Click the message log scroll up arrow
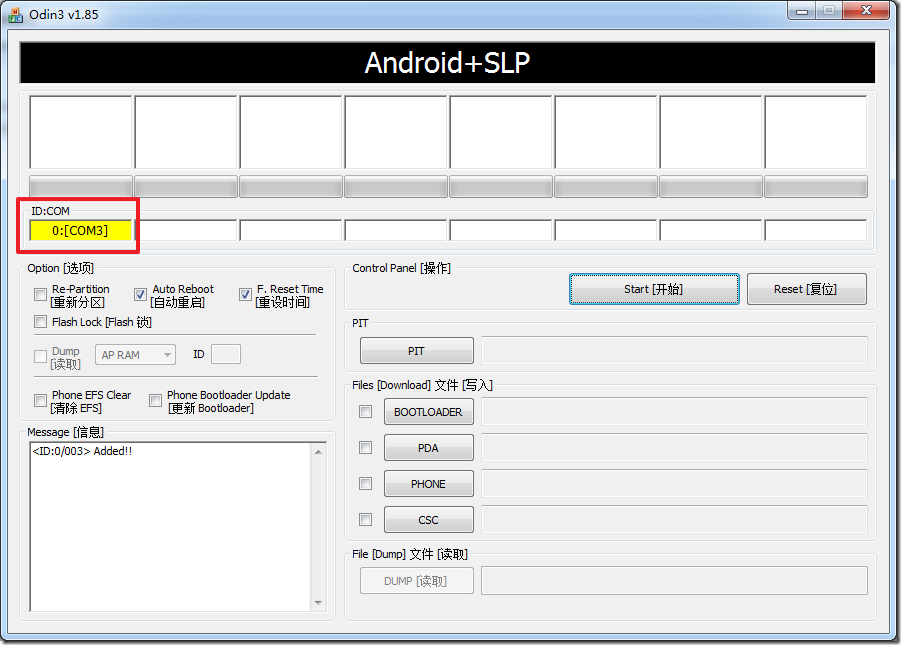This screenshot has width=901, height=645. tap(318, 452)
